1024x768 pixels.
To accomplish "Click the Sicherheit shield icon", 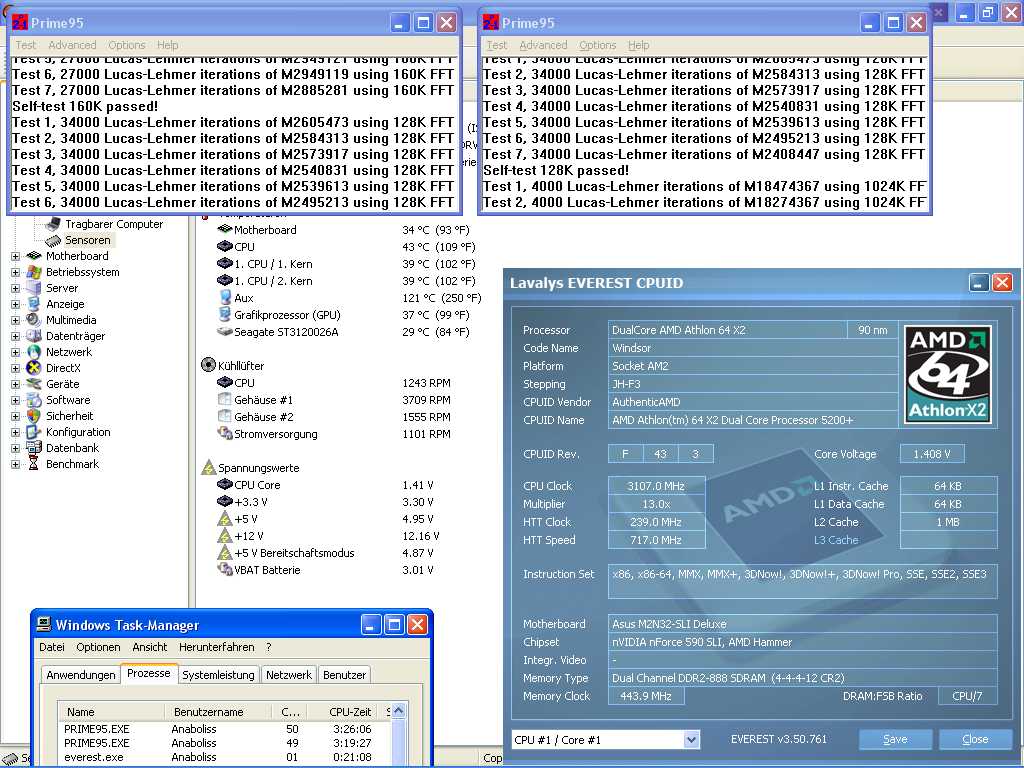I will tap(33, 415).
